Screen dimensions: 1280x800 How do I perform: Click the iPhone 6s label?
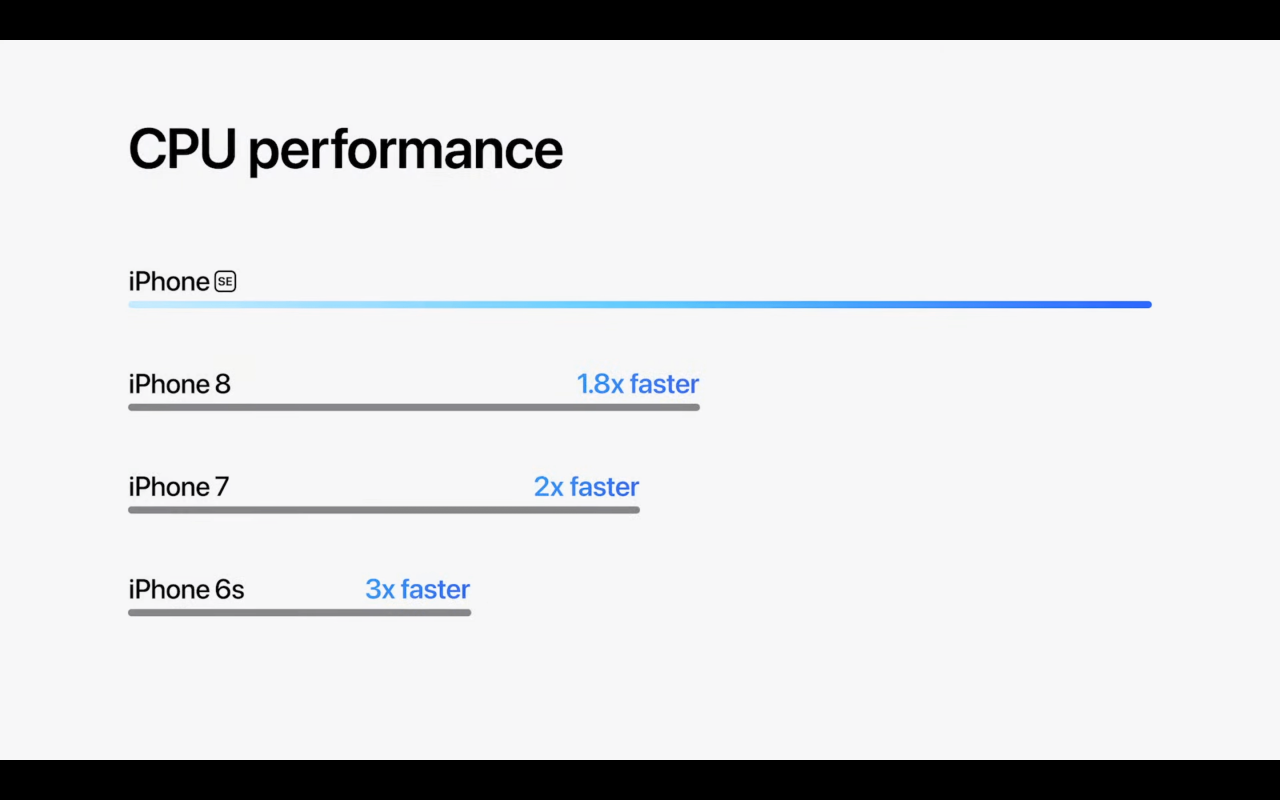[x=186, y=590]
